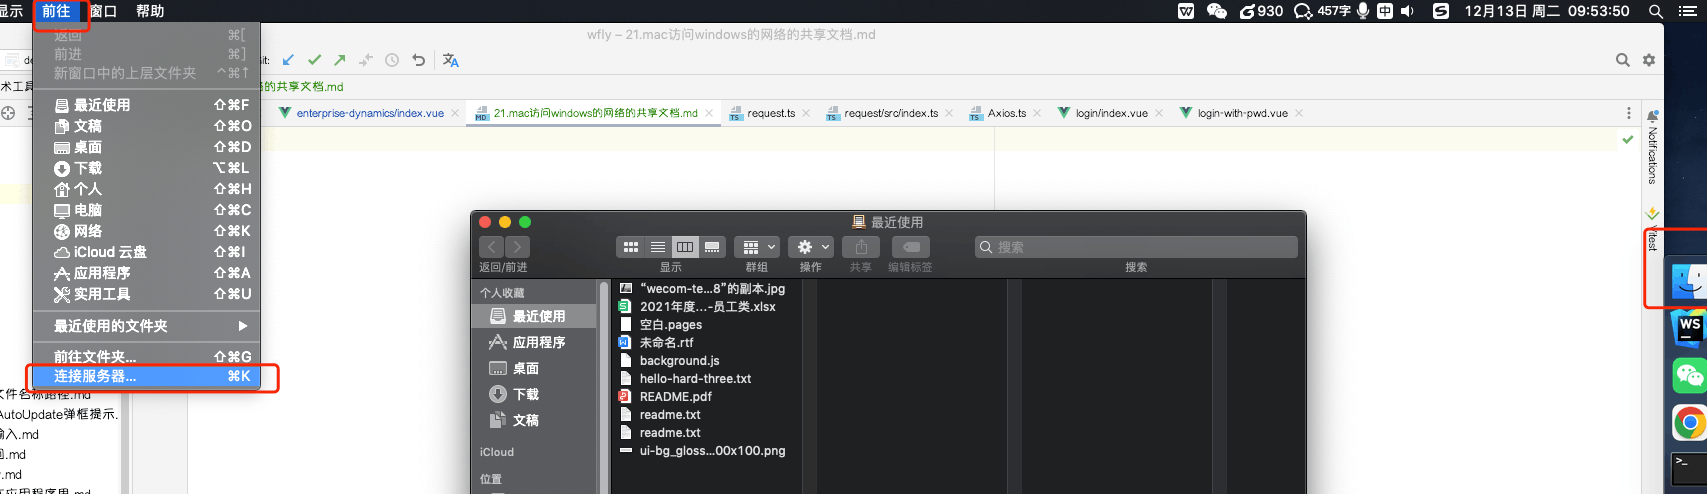
Task: Select 个人 in the Go menu
Action: (x=146, y=189)
